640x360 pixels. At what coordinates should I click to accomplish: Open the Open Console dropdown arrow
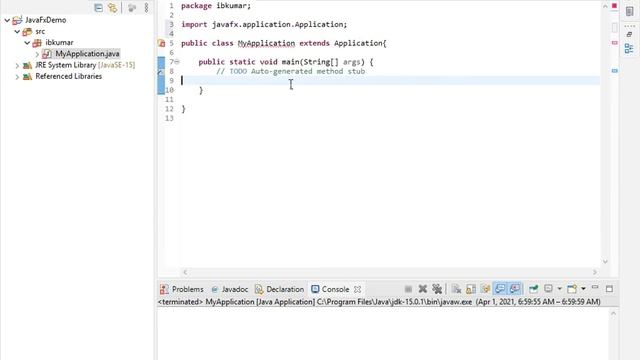coord(583,289)
